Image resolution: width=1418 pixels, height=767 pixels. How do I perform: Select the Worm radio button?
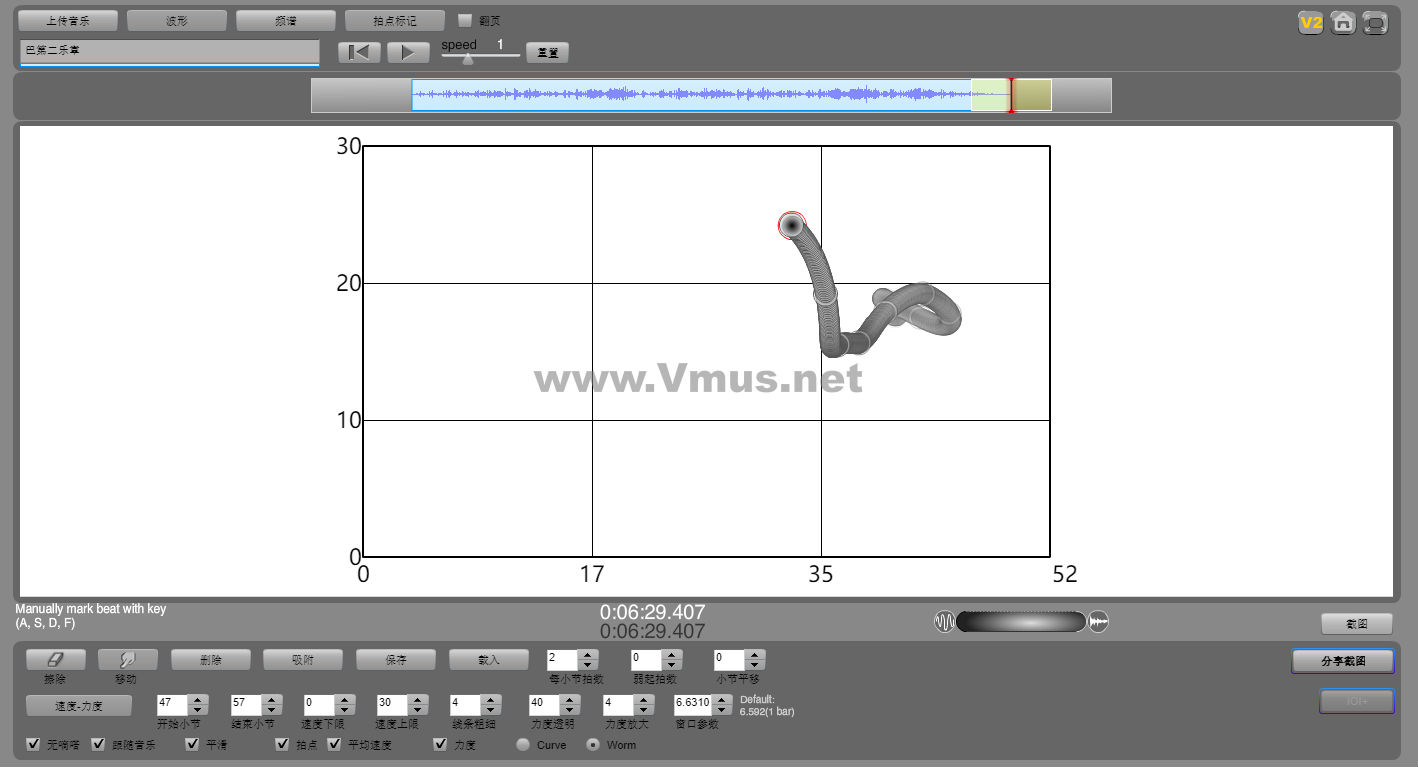592,745
